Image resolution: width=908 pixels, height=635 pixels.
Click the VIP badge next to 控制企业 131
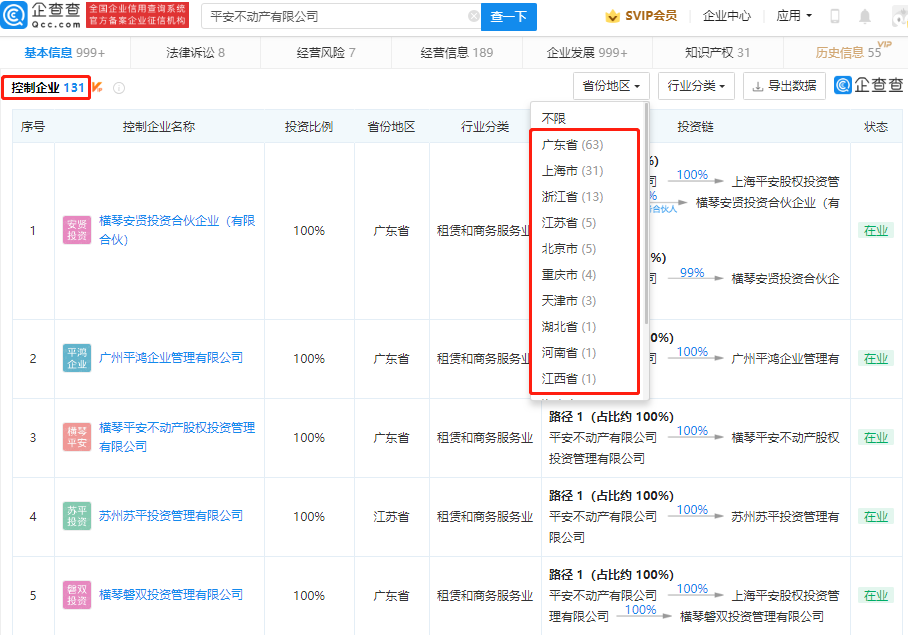click(x=97, y=87)
